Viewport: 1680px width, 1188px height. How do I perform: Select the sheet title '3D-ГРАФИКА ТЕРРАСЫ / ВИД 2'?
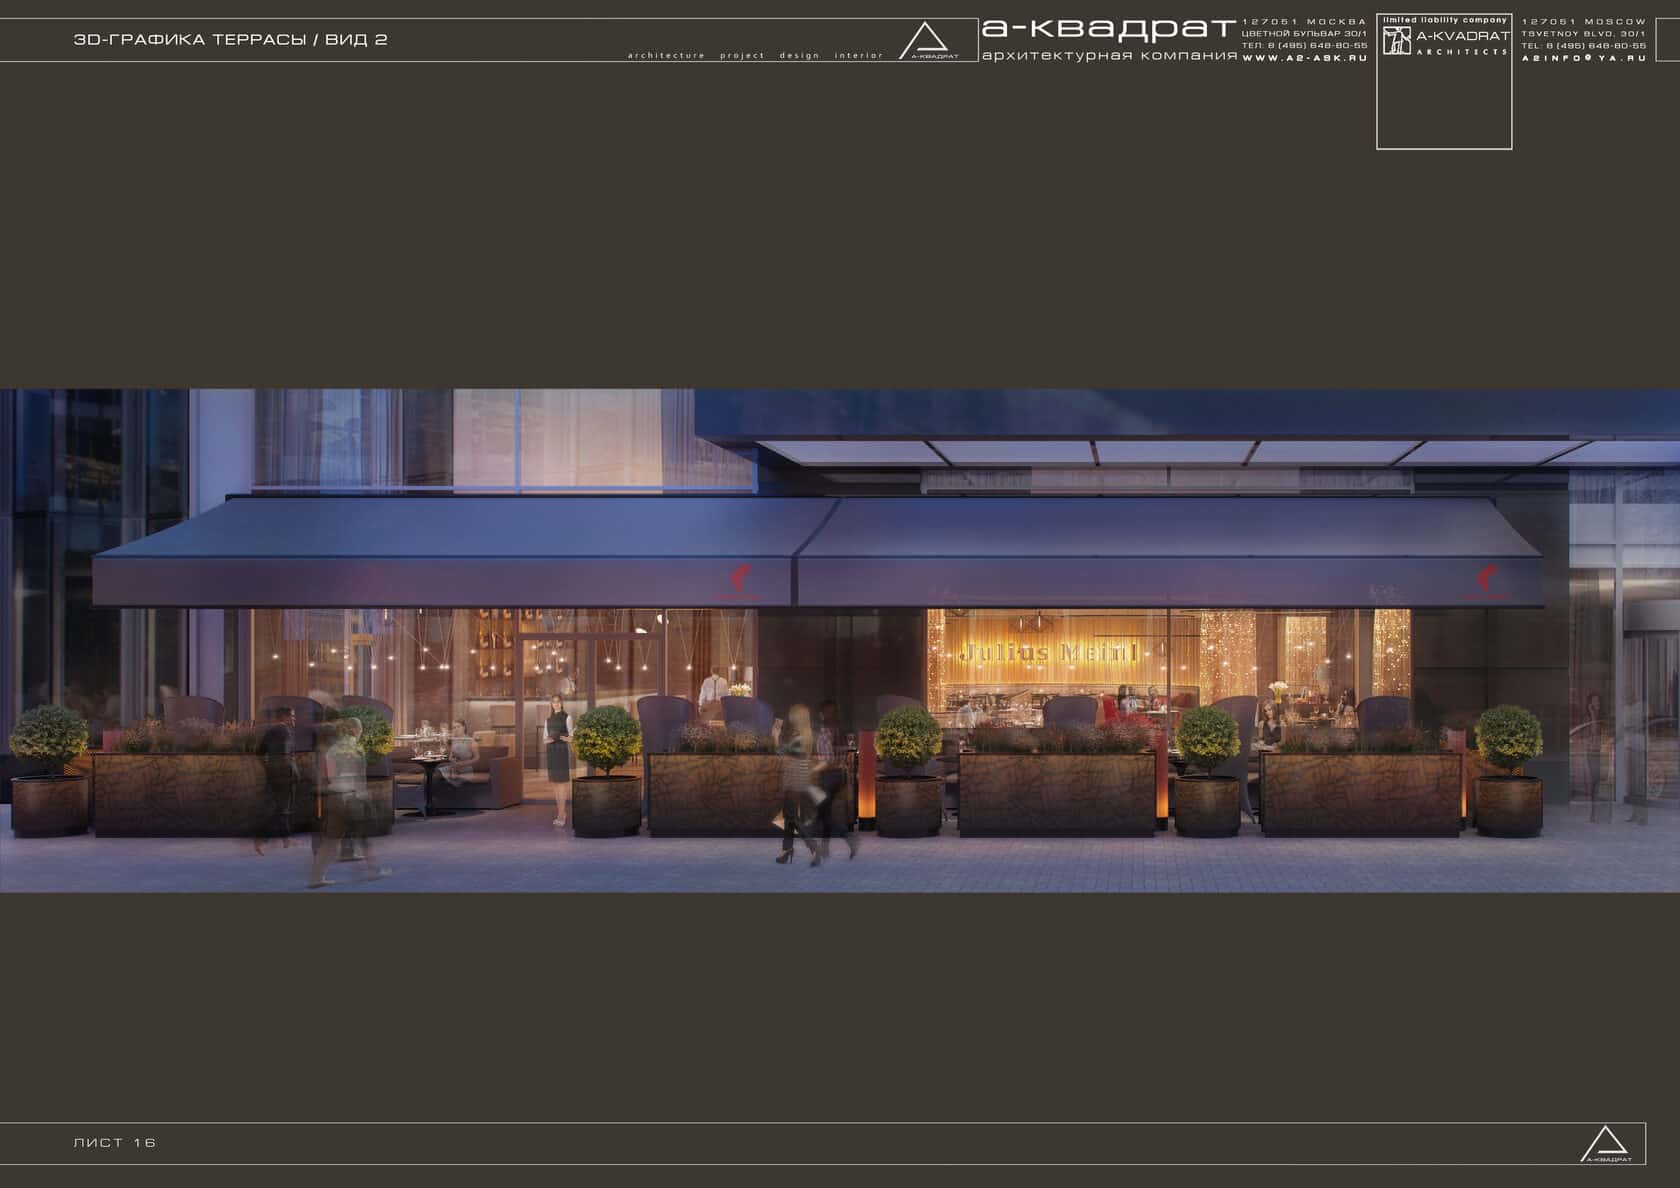[x=231, y=40]
